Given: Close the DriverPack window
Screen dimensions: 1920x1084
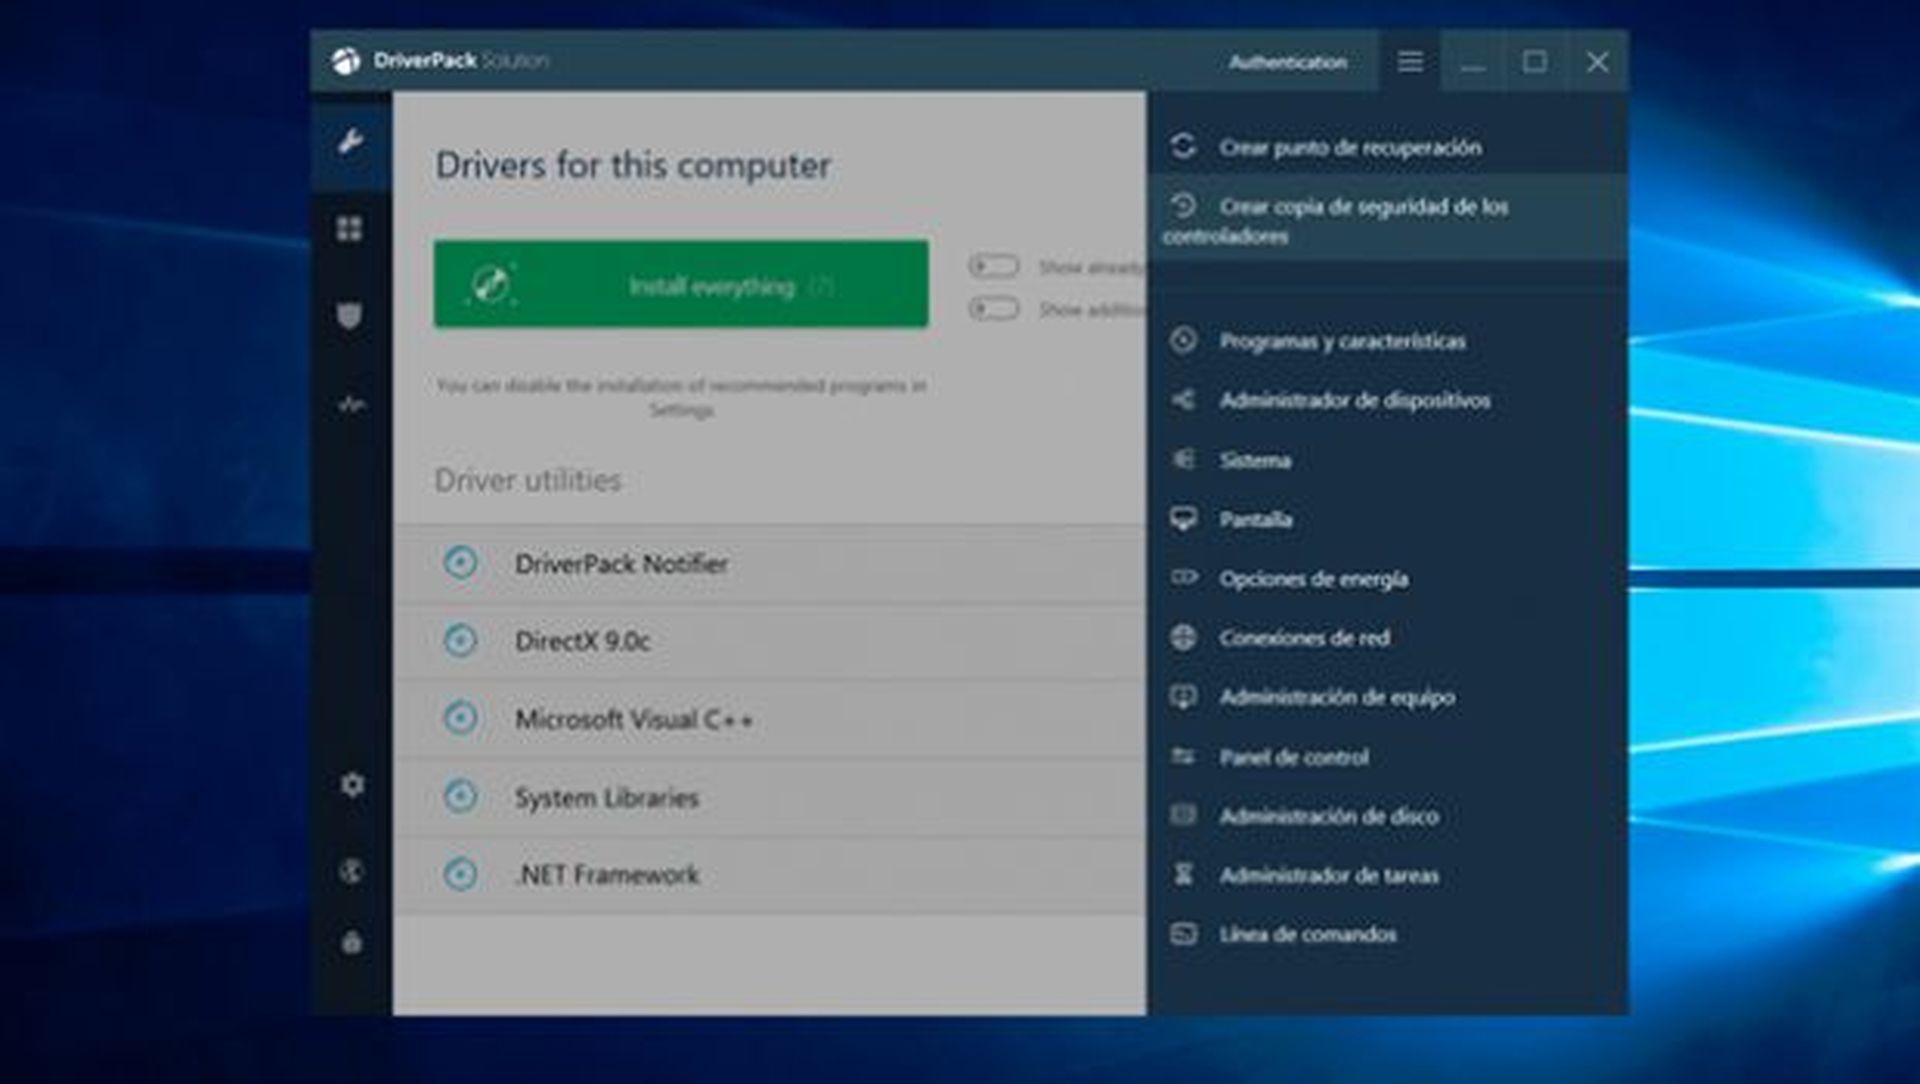Looking at the screenshot, I should 1598,62.
